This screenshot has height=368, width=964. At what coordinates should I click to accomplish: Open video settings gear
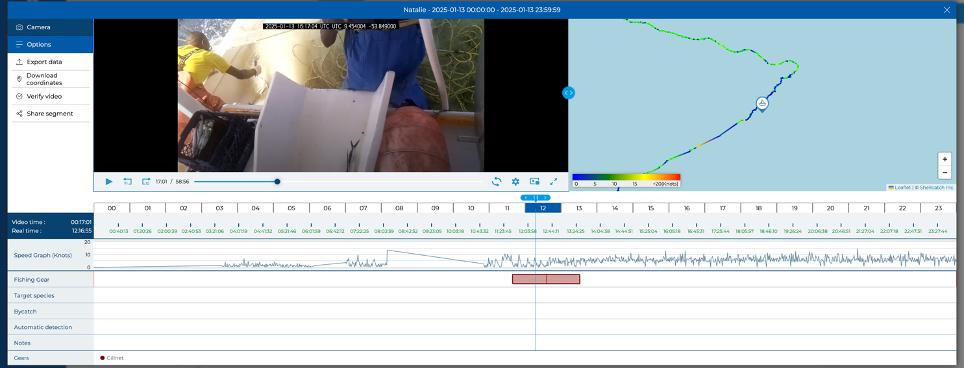(x=515, y=181)
